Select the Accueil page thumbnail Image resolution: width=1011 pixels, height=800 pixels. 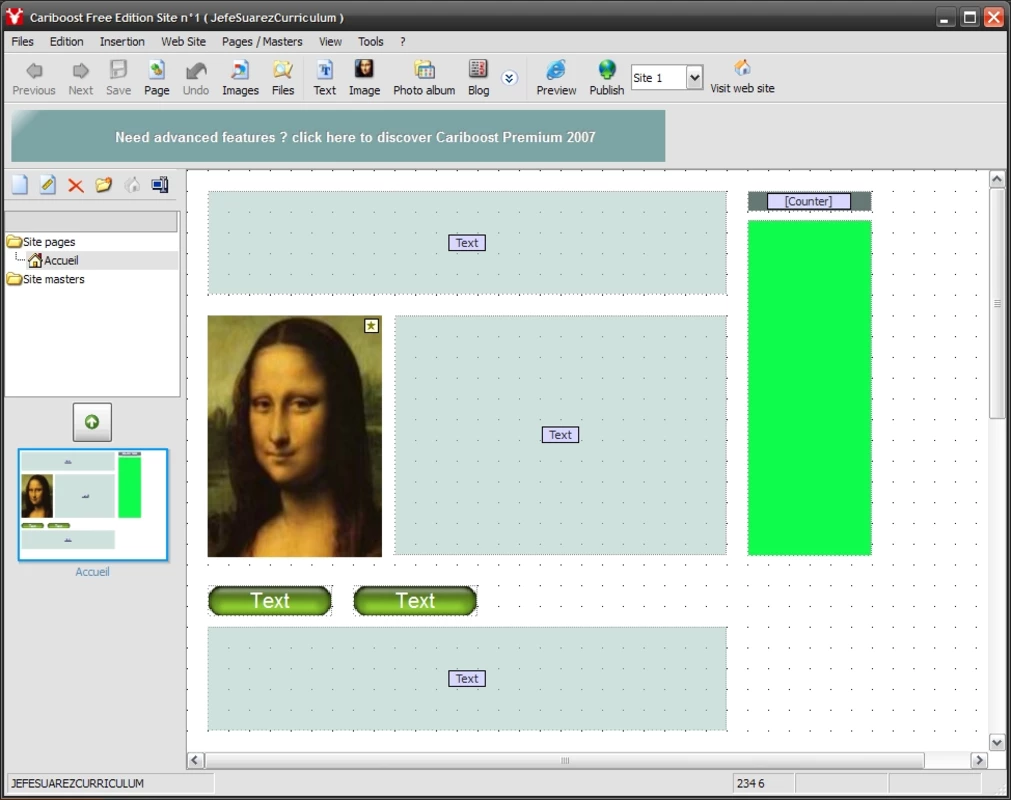pos(93,505)
